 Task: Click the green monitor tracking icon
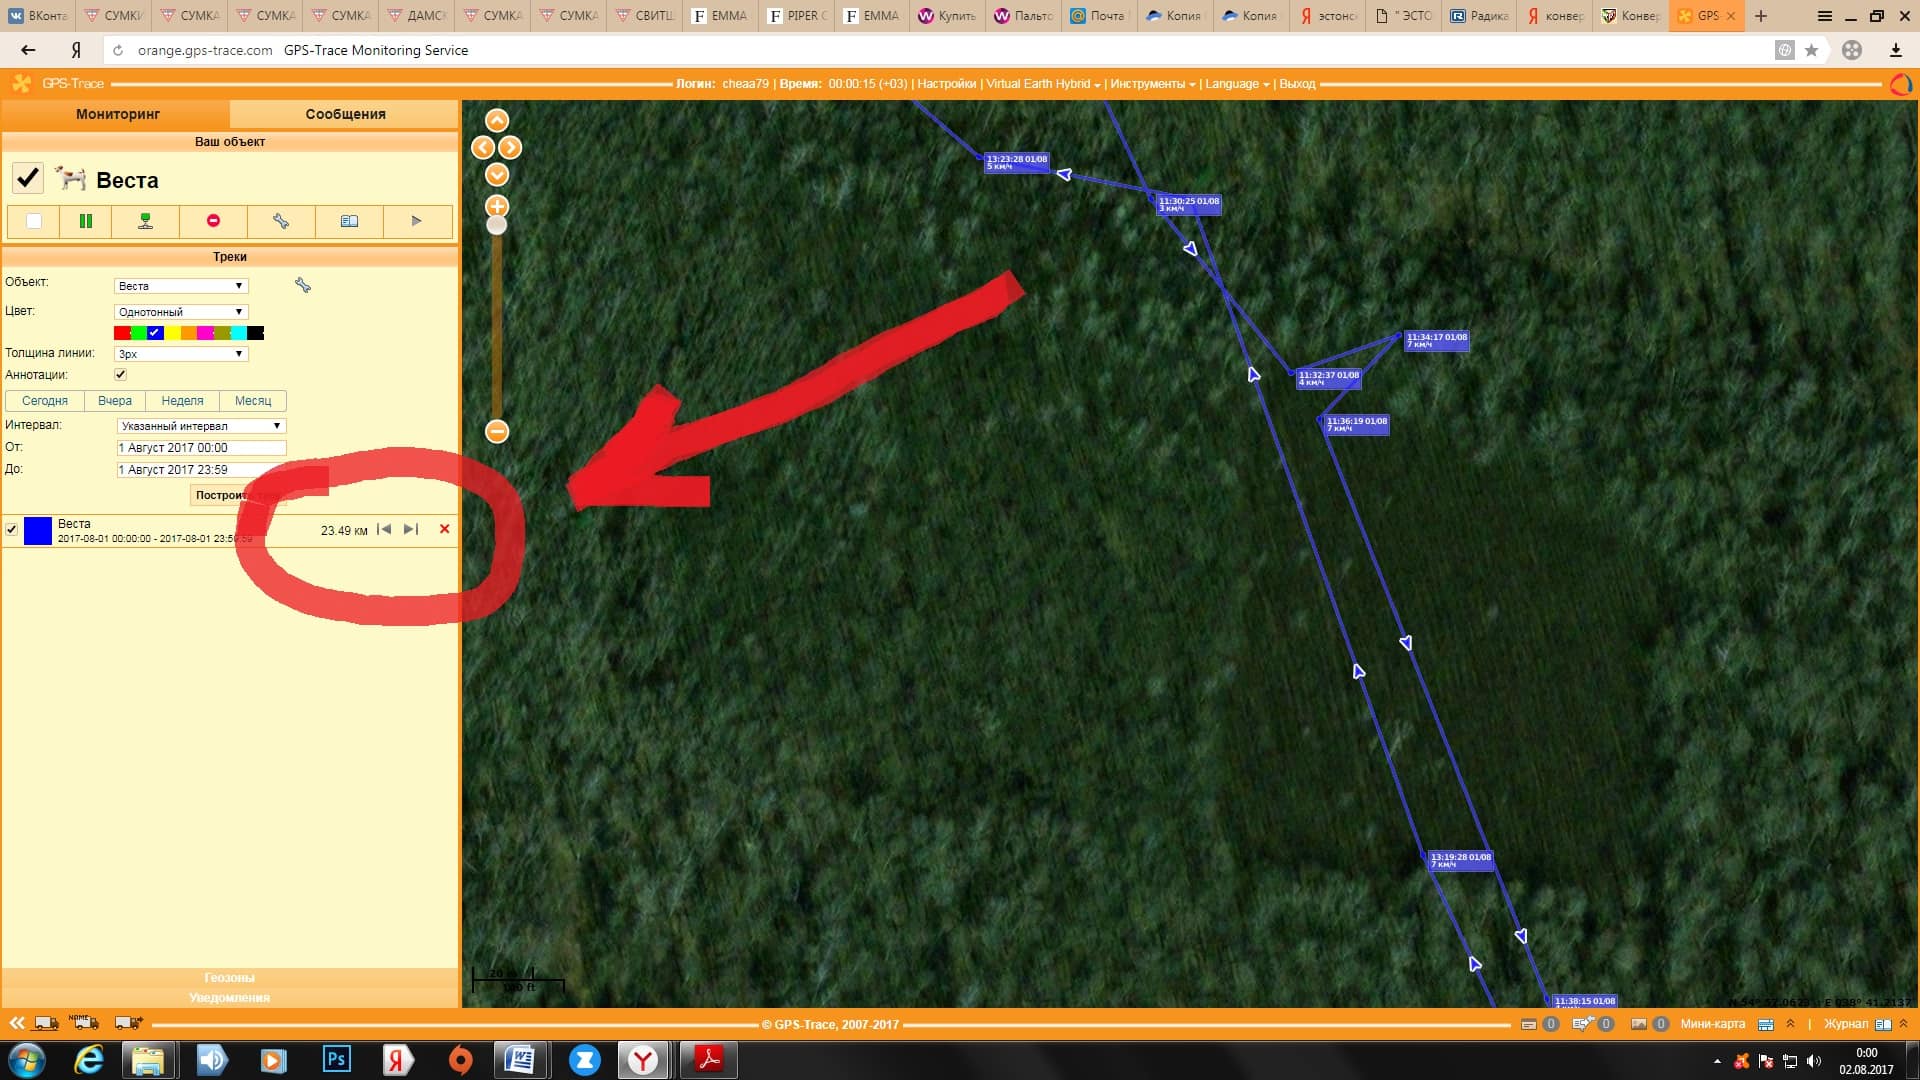click(x=145, y=221)
